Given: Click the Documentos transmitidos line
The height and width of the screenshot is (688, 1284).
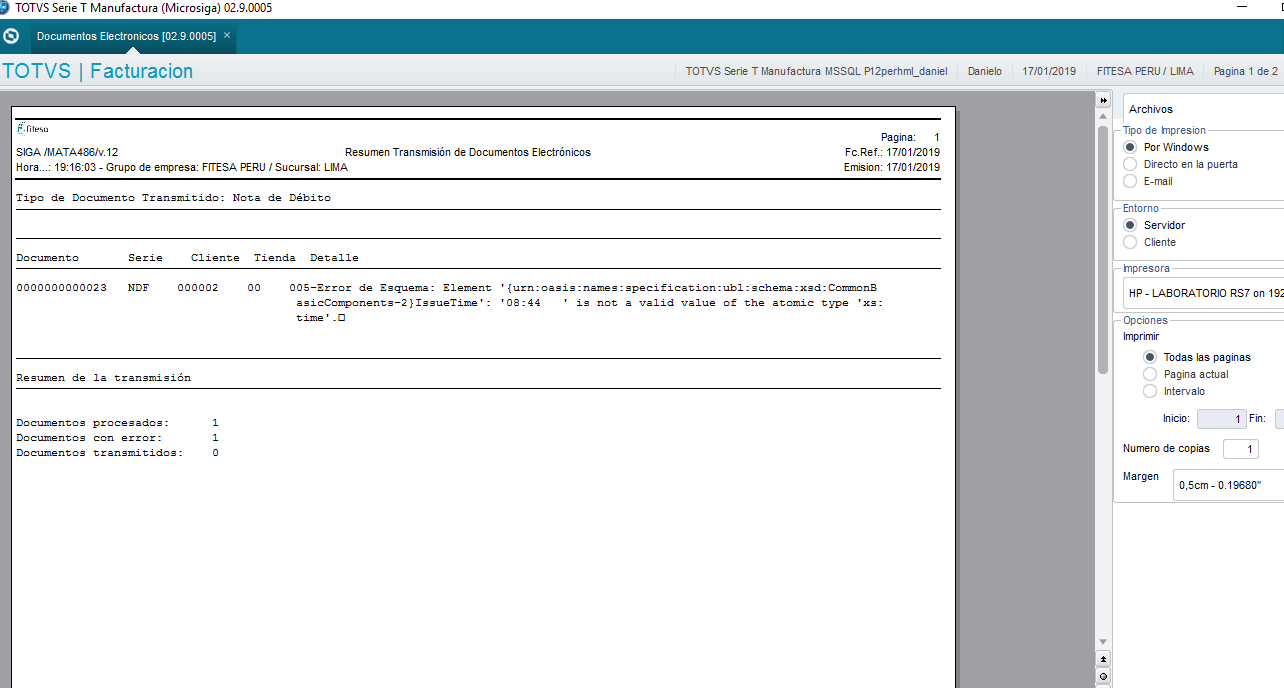Looking at the screenshot, I should coord(117,453).
